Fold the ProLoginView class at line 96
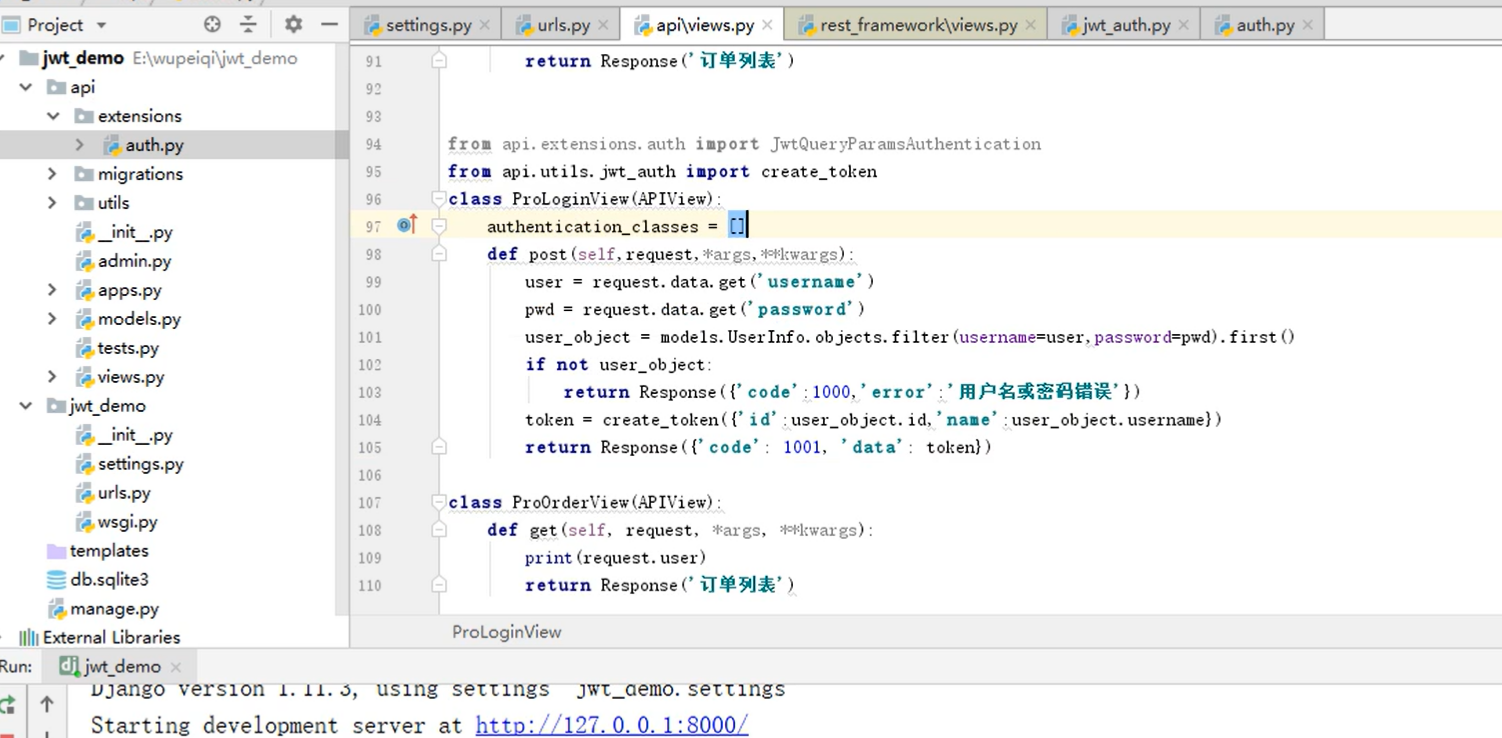Viewport: 1502px width, 738px height. 438,199
